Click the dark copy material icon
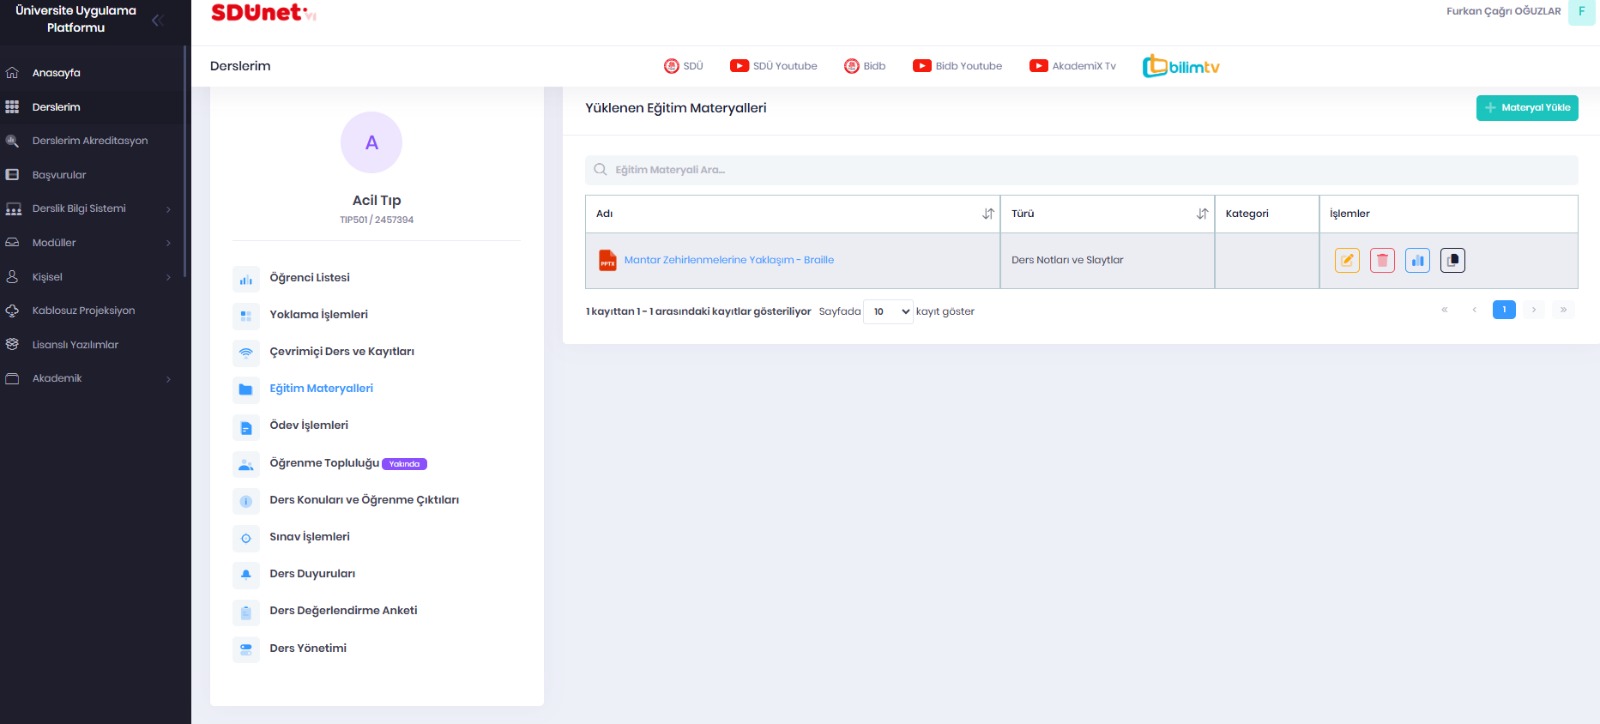 [x=1452, y=260]
